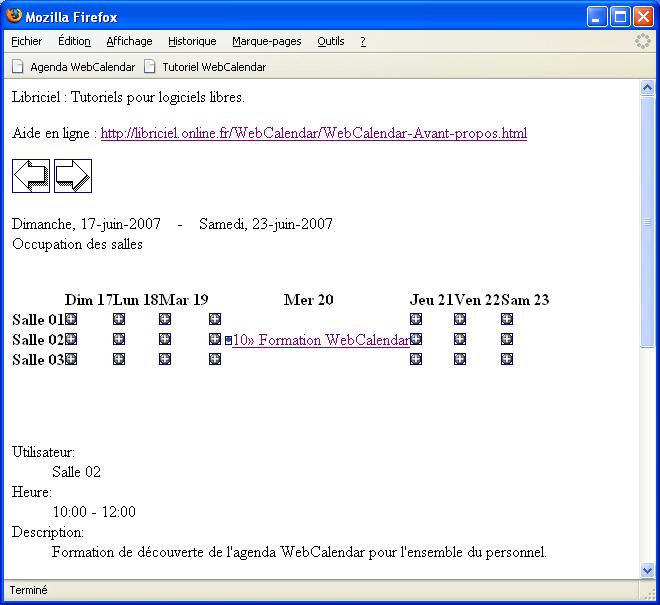Open the Affichage menu

pyautogui.click(x=129, y=41)
